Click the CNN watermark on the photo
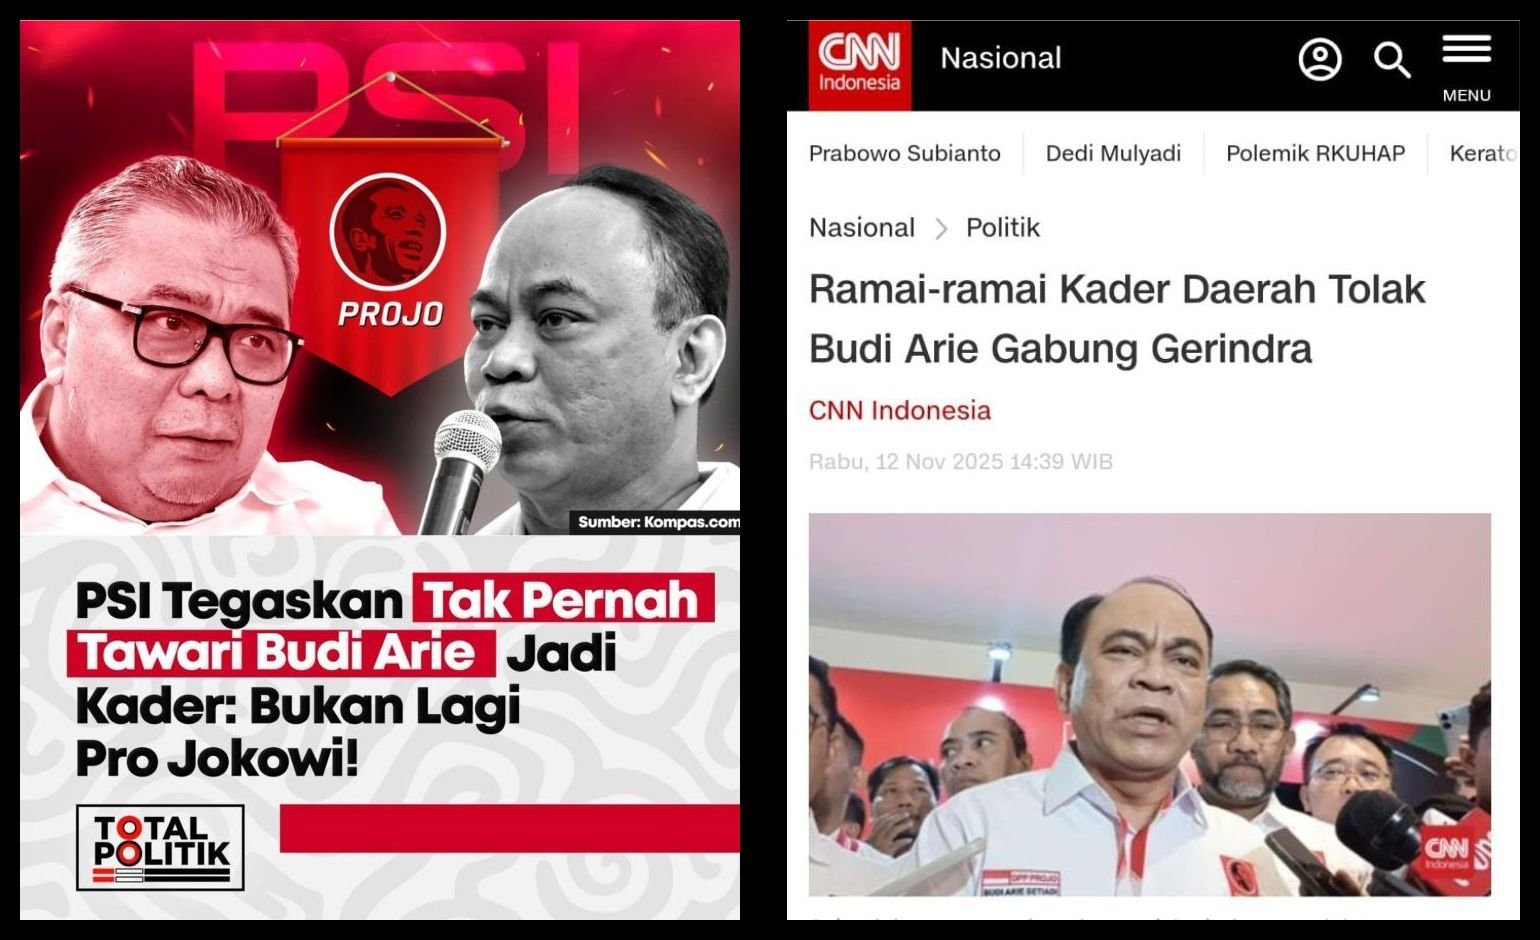Viewport: 1540px width, 940px height. coord(1449,853)
